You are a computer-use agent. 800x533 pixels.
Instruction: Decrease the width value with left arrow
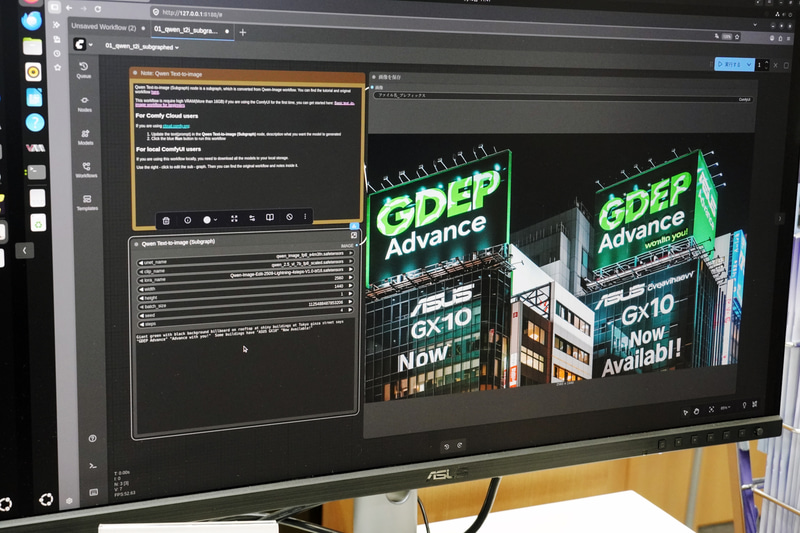(140, 289)
